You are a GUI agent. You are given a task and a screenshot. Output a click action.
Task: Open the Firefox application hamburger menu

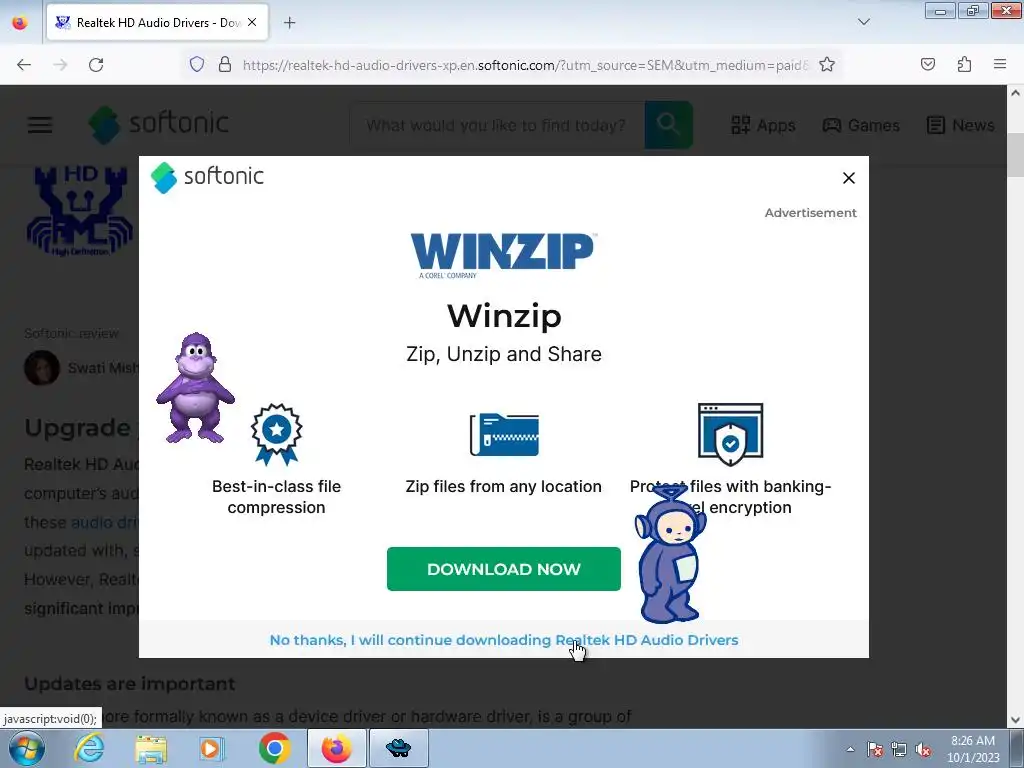1000,64
